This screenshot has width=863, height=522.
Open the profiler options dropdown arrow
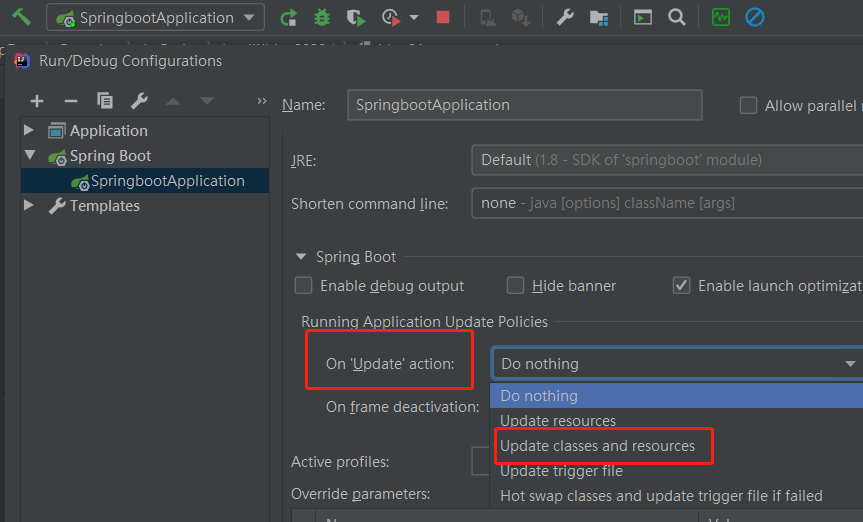click(414, 18)
